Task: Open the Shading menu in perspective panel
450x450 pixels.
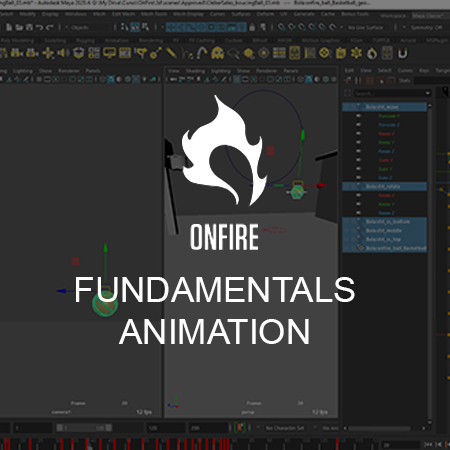Action: pyautogui.click(x=195, y=71)
